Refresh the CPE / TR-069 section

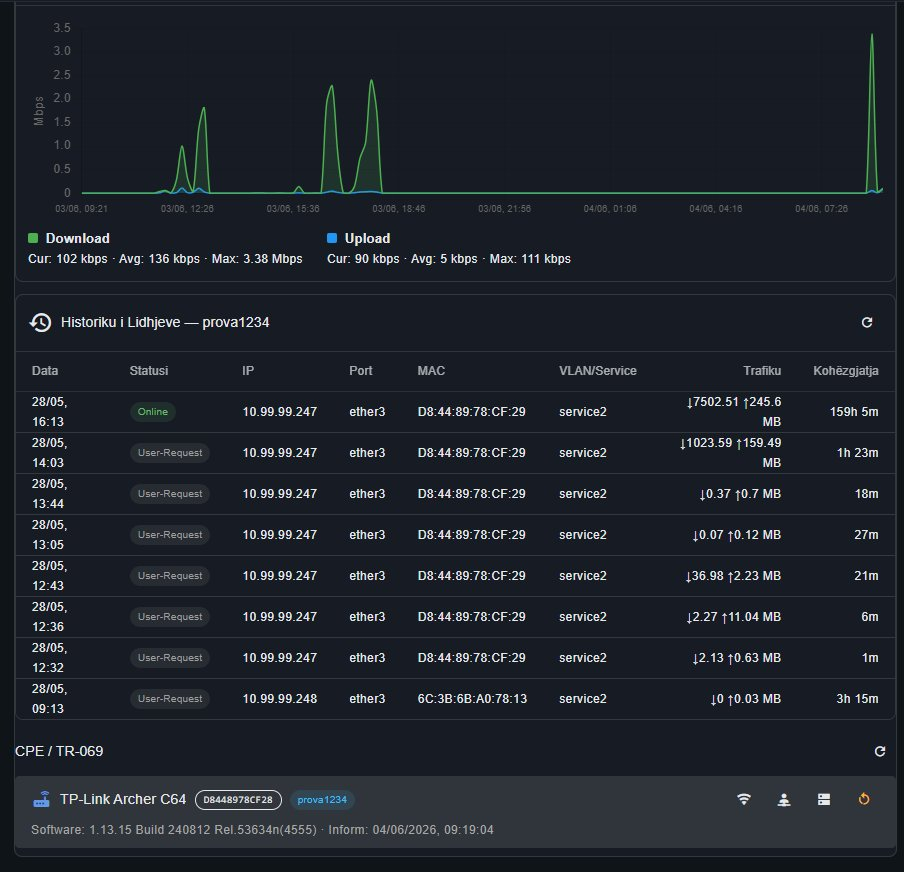click(x=880, y=751)
